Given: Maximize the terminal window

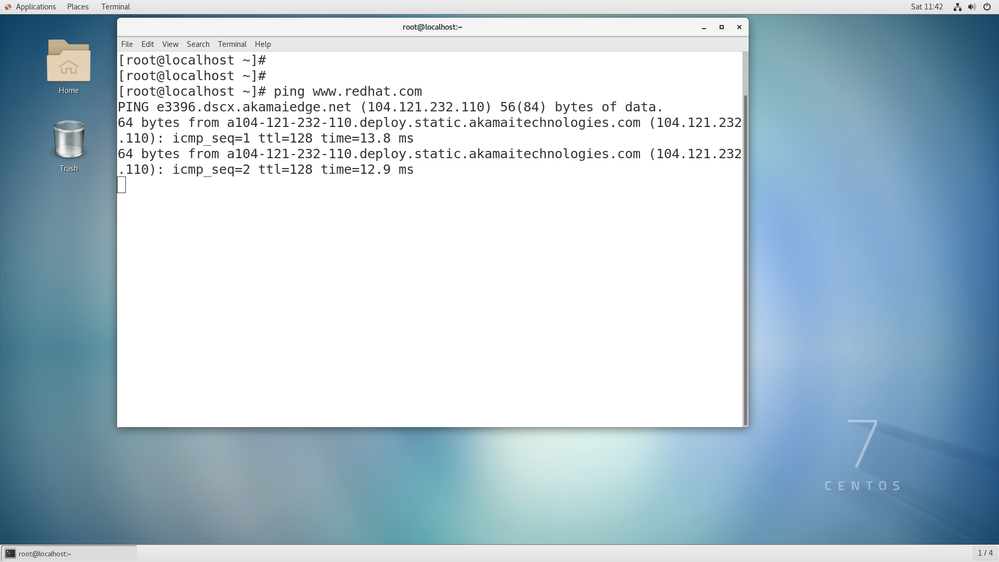Looking at the screenshot, I should [x=721, y=27].
